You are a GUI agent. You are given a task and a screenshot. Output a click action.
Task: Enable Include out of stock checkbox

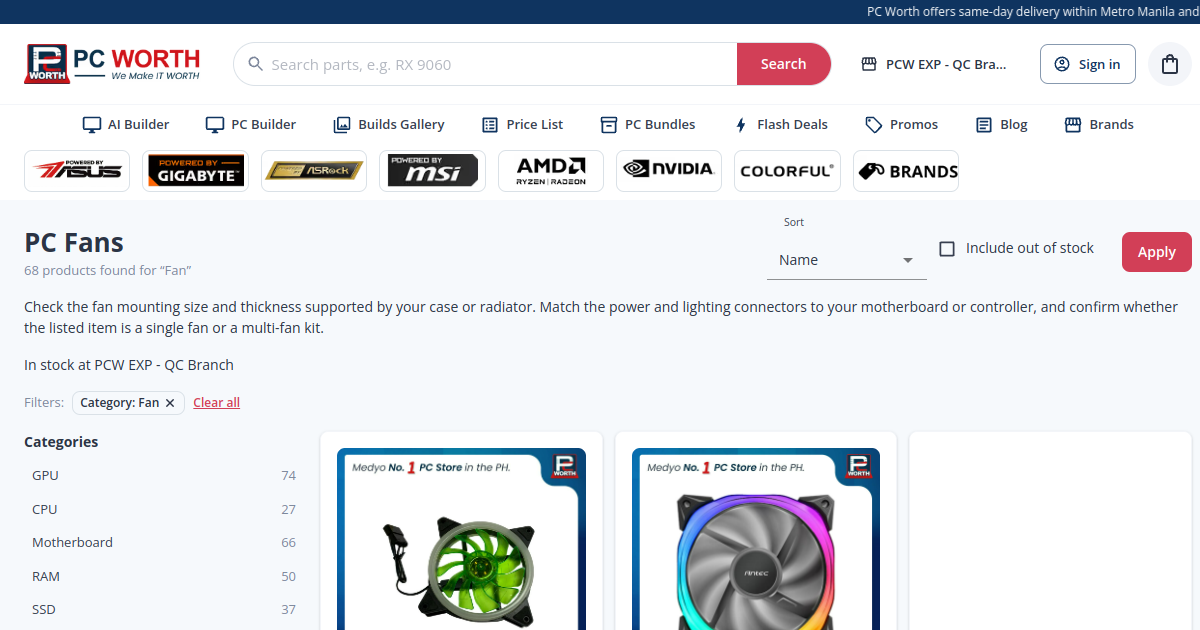(947, 249)
